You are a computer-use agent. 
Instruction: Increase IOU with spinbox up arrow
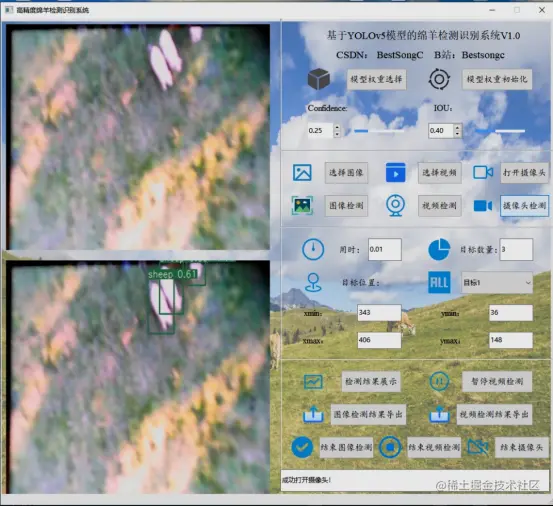(458, 127)
